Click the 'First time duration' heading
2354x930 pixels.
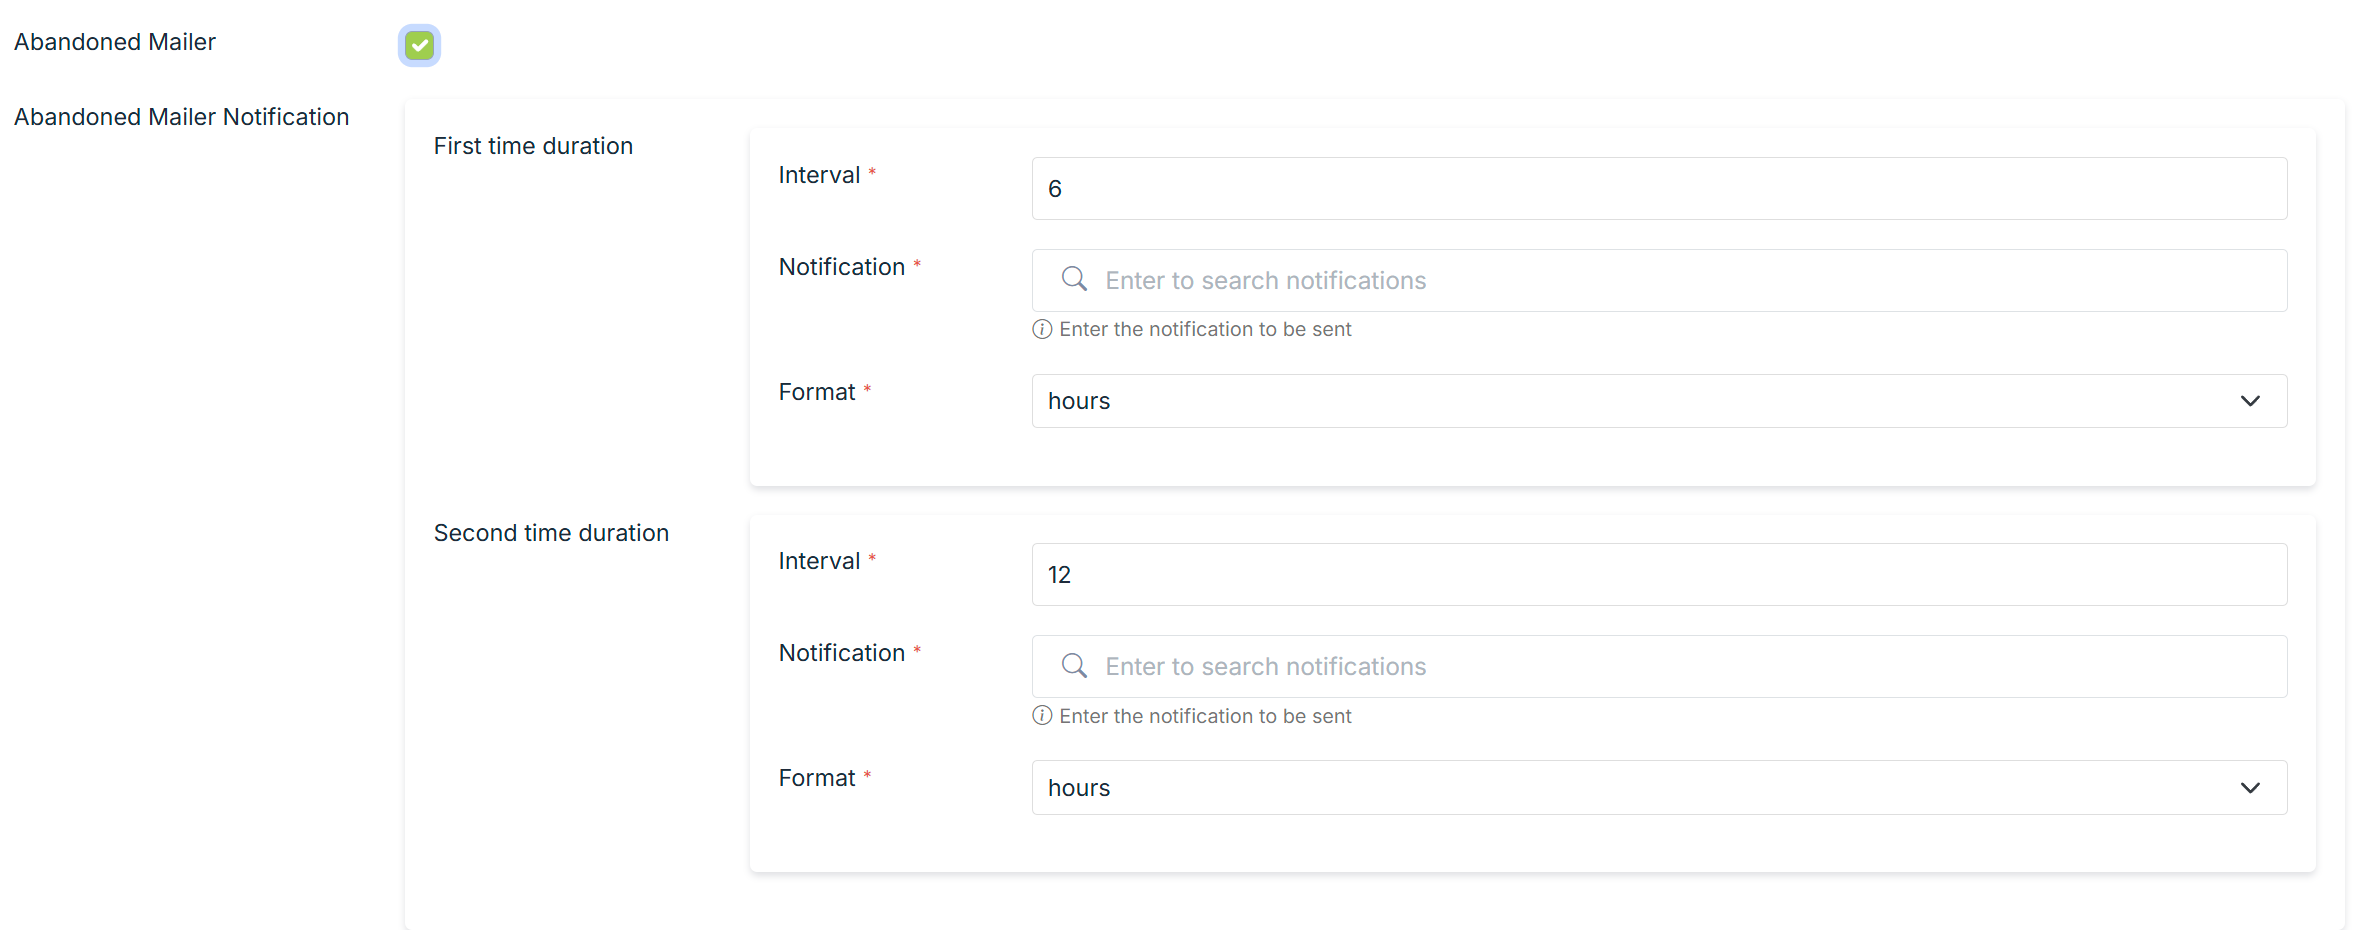[x=533, y=146]
